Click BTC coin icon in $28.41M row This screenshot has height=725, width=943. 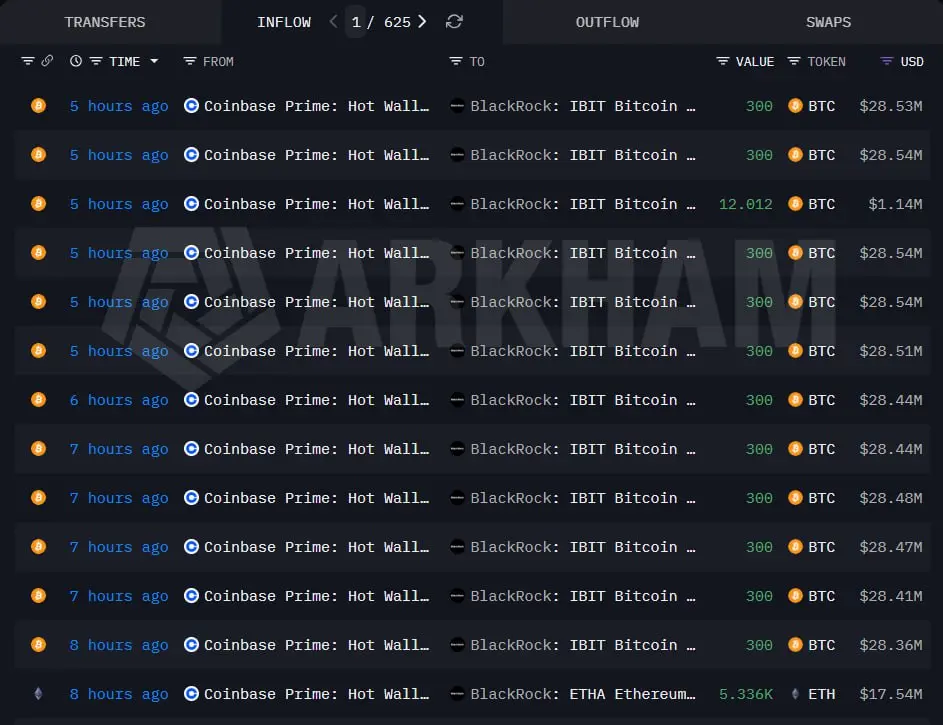click(795, 596)
